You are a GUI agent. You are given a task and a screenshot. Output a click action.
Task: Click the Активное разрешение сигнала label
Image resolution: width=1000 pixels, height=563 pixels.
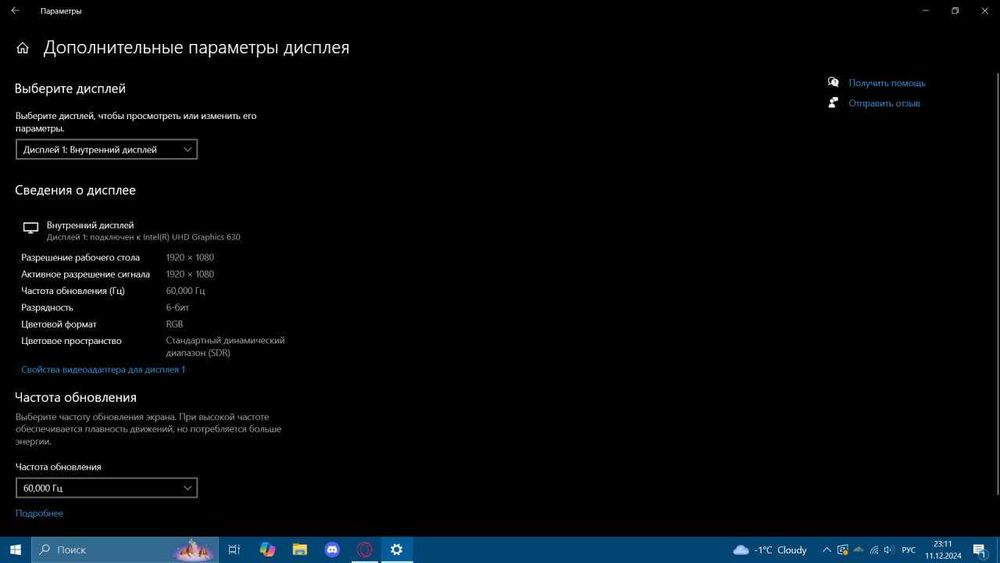pyautogui.click(x=85, y=274)
